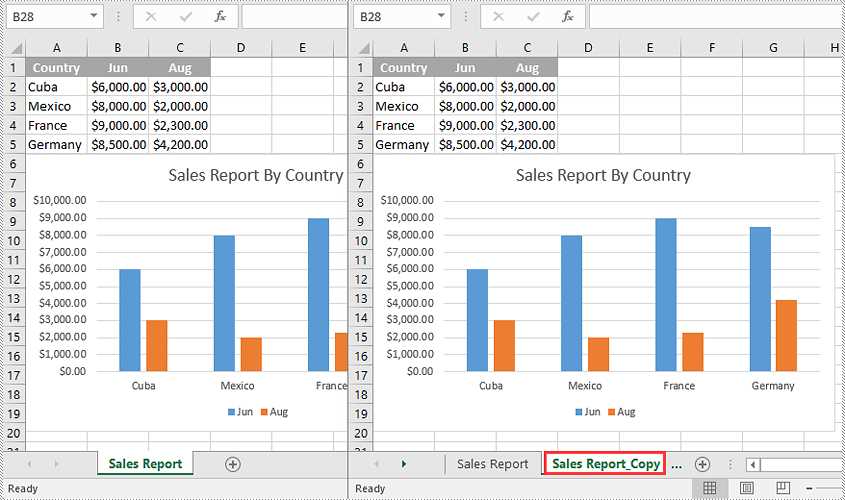The image size is (845, 500).
Task: Switch to Page Layout view
Action: (x=746, y=488)
